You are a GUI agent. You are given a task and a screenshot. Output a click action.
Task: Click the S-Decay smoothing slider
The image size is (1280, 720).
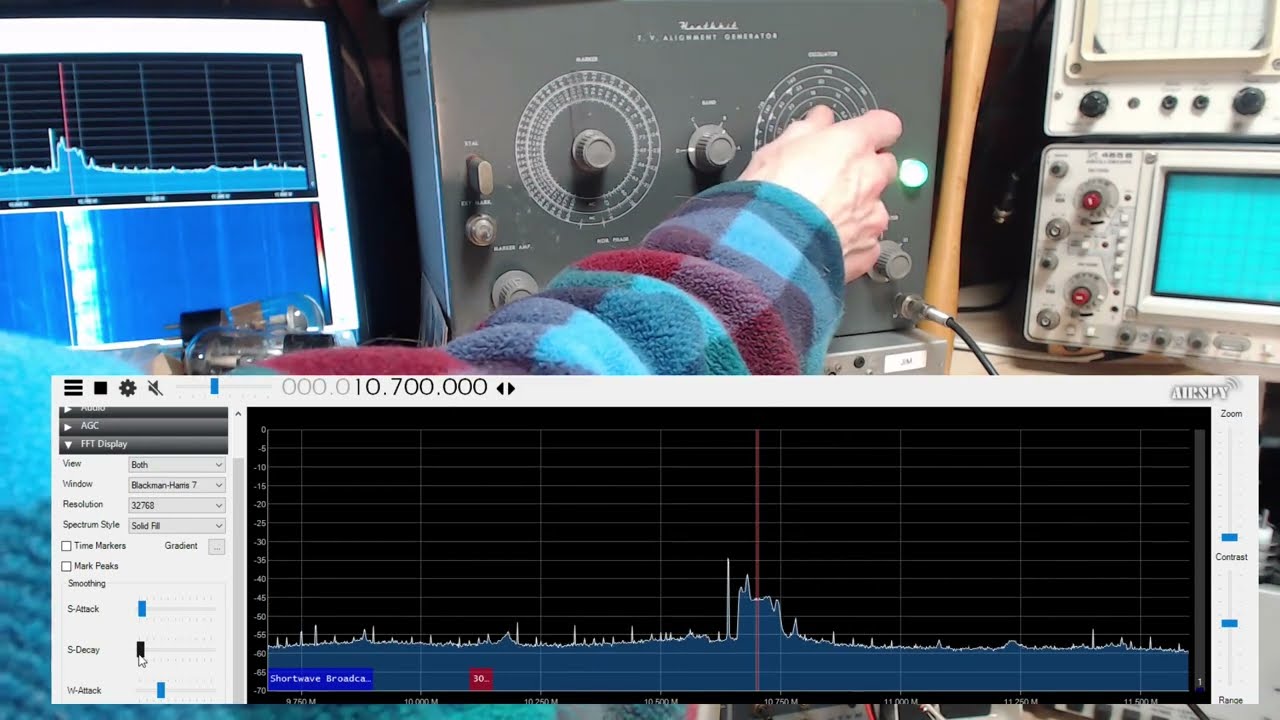177,650
